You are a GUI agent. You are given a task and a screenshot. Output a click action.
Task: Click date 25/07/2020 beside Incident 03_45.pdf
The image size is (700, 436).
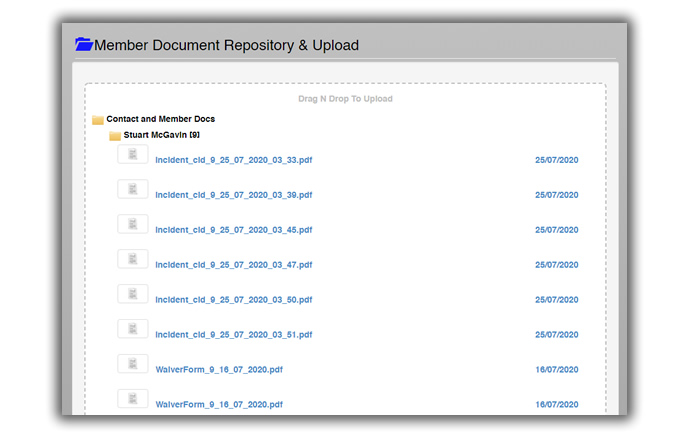556,230
